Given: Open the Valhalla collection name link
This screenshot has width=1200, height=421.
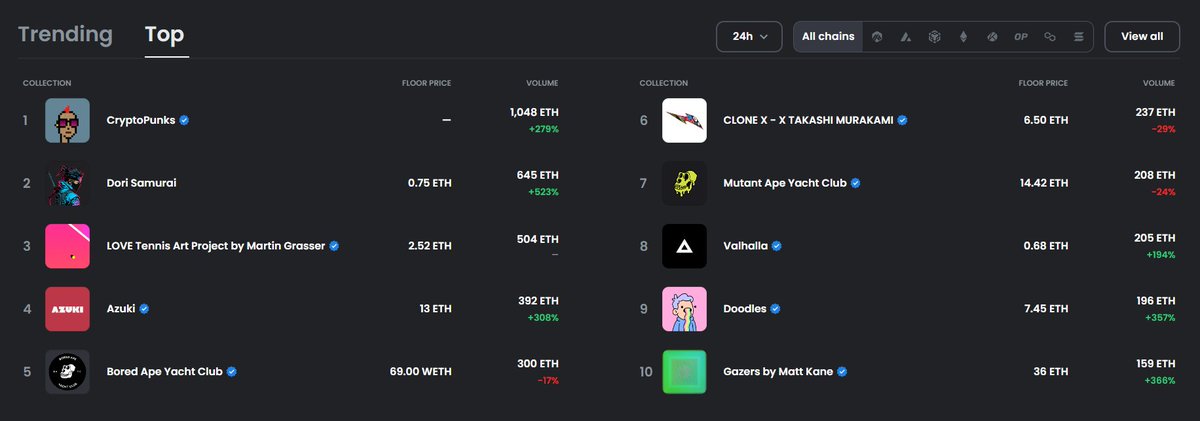Looking at the screenshot, I should (745, 246).
